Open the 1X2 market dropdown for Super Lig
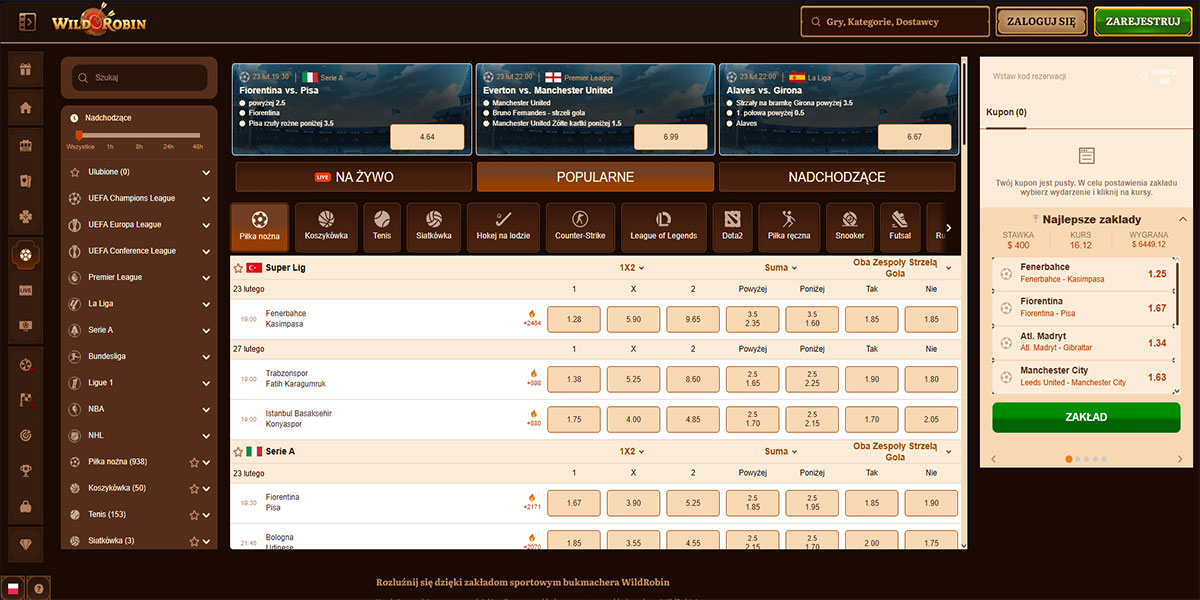Image resolution: width=1200 pixels, height=600 pixels. point(631,268)
